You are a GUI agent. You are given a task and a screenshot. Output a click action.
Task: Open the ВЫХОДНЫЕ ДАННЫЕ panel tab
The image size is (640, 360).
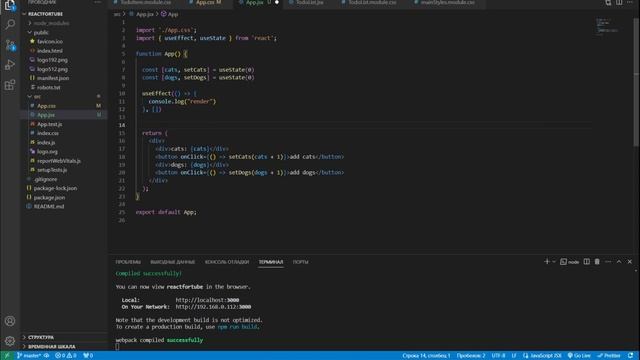click(x=173, y=262)
